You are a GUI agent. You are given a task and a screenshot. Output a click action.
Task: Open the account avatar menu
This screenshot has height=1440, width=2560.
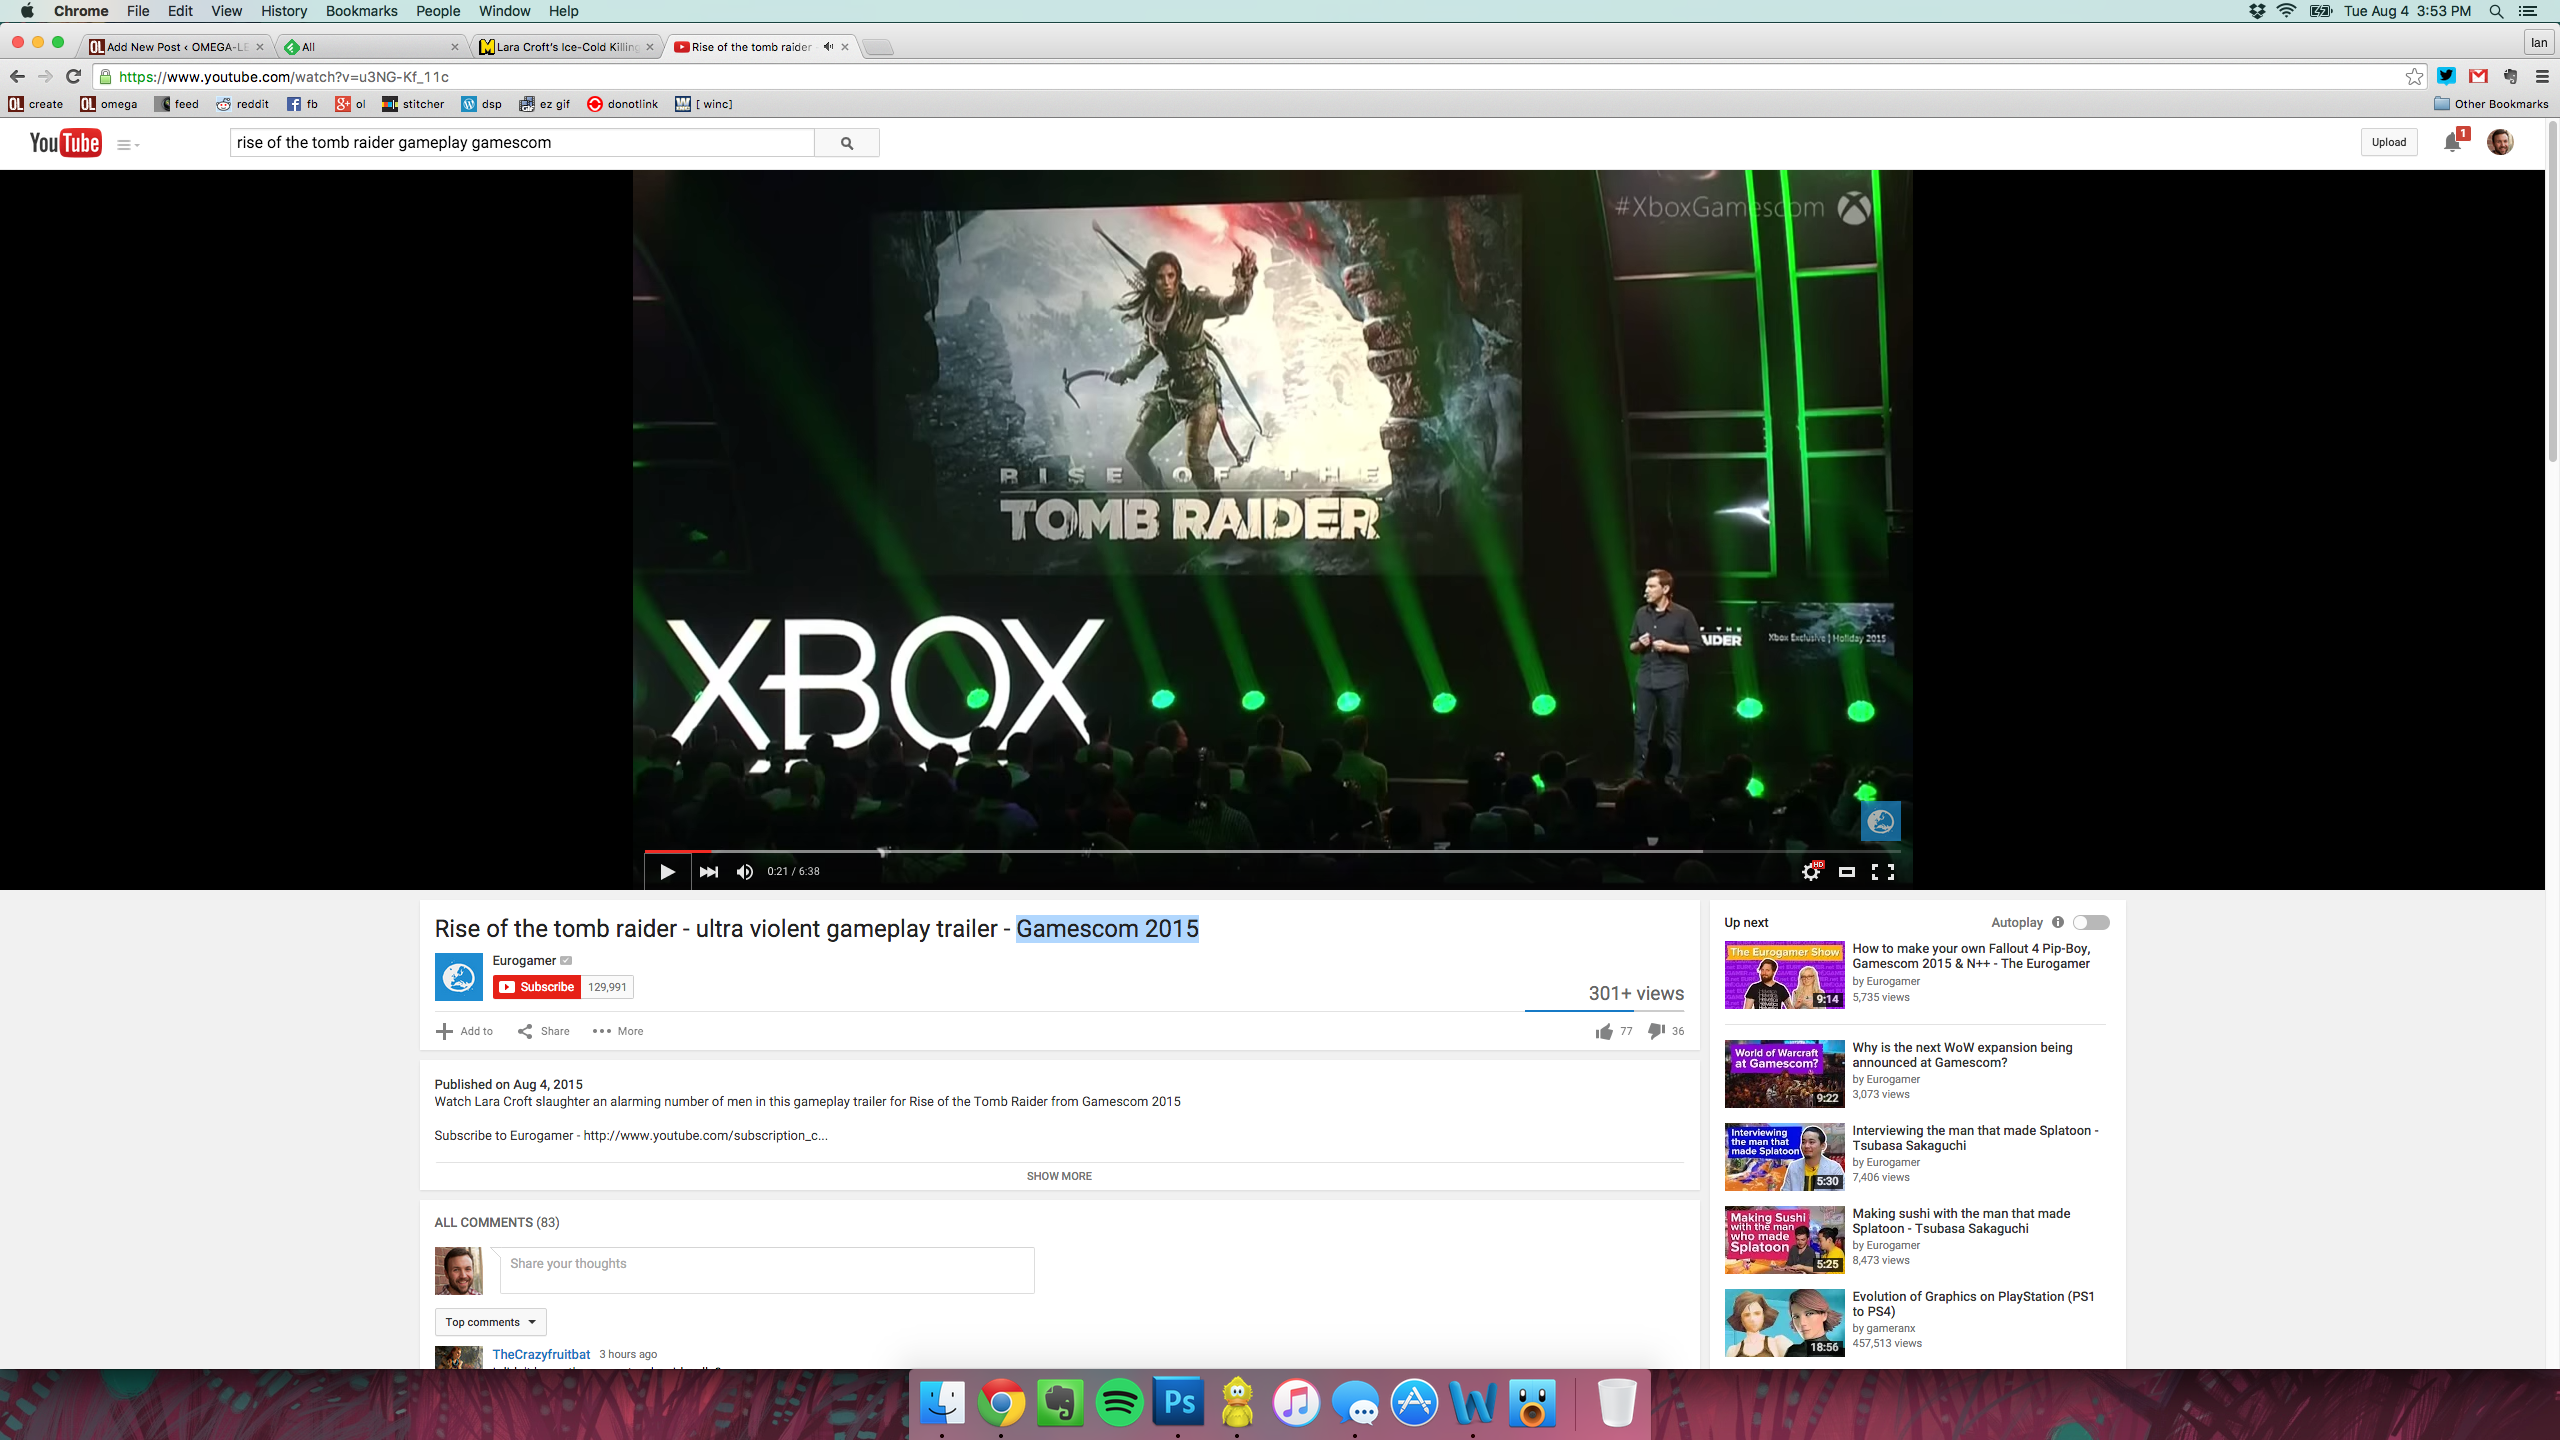pyautogui.click(x=2500, y=142)
